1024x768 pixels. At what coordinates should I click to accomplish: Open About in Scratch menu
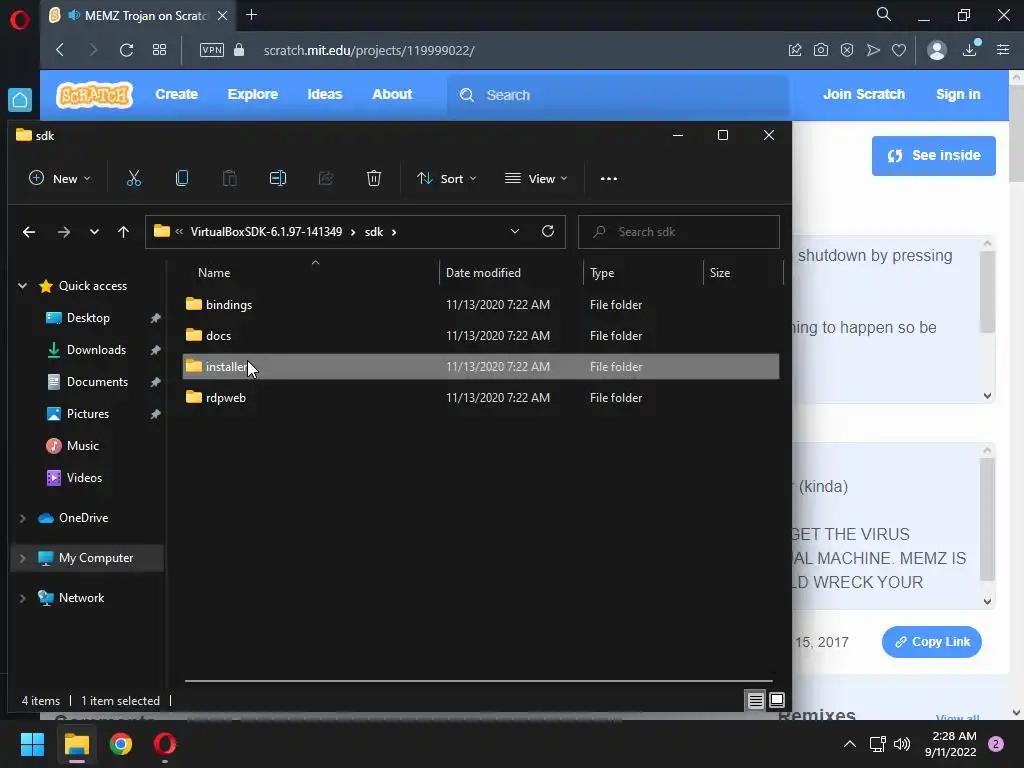tap(392, 94)
